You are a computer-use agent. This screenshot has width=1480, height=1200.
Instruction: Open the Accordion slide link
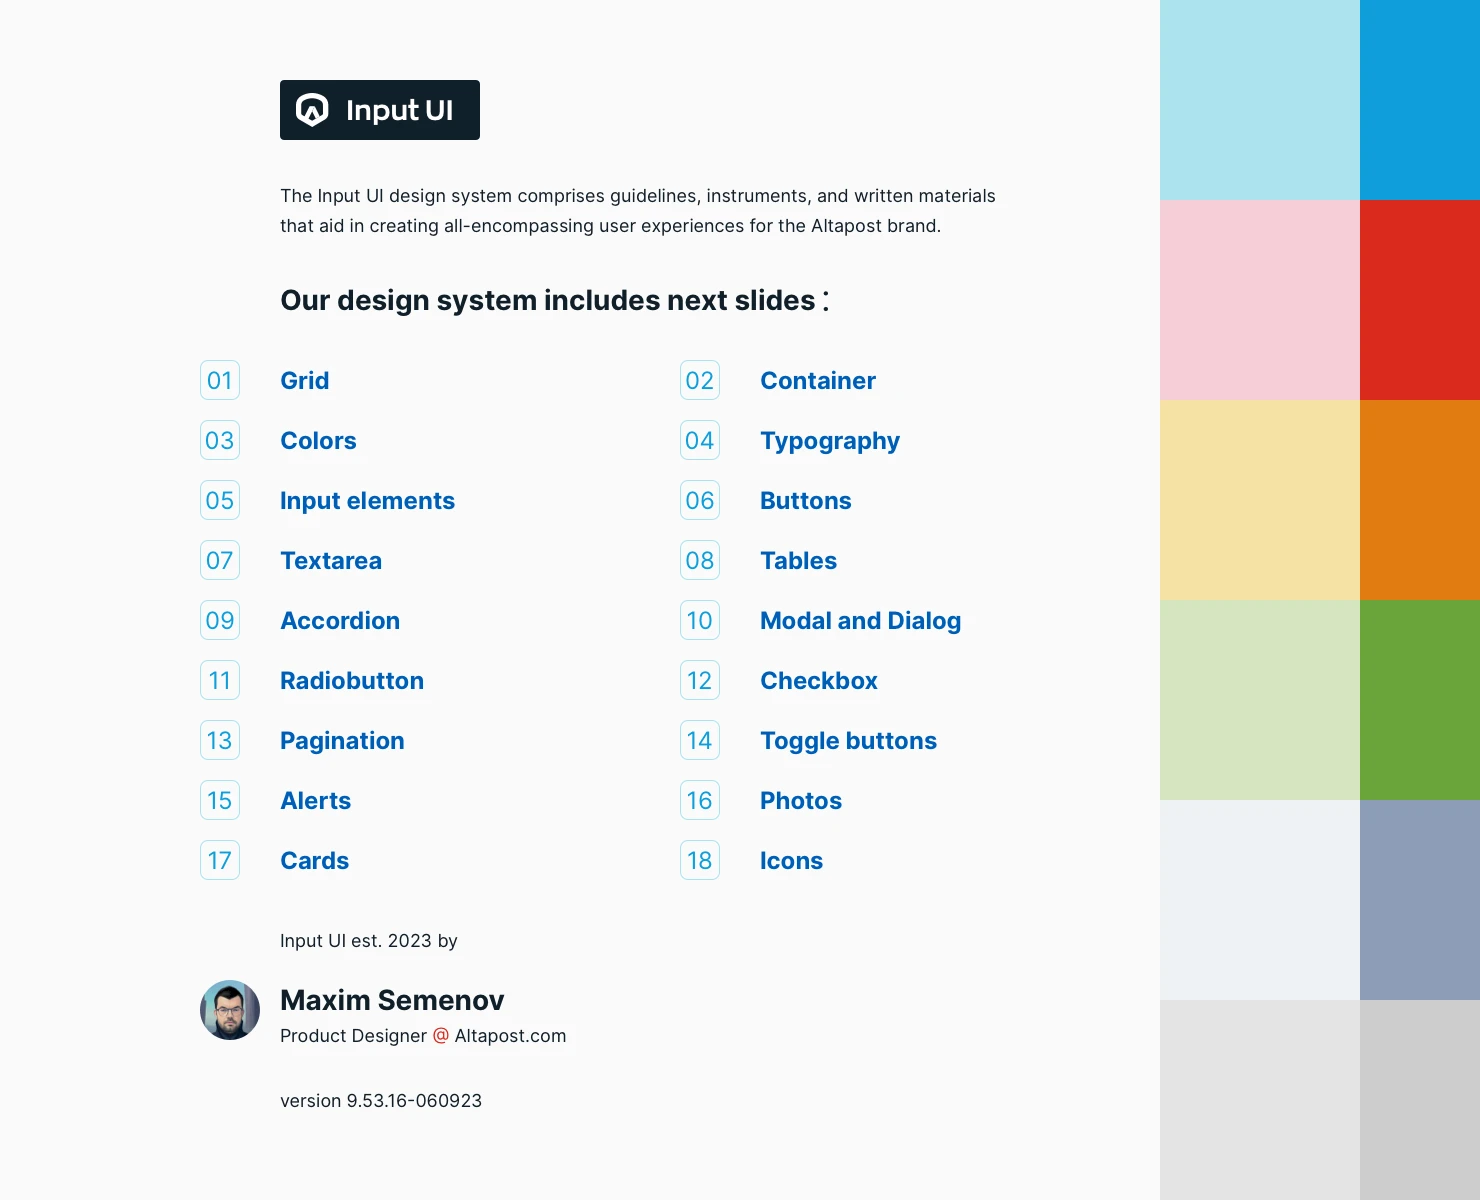pos(340,621)
